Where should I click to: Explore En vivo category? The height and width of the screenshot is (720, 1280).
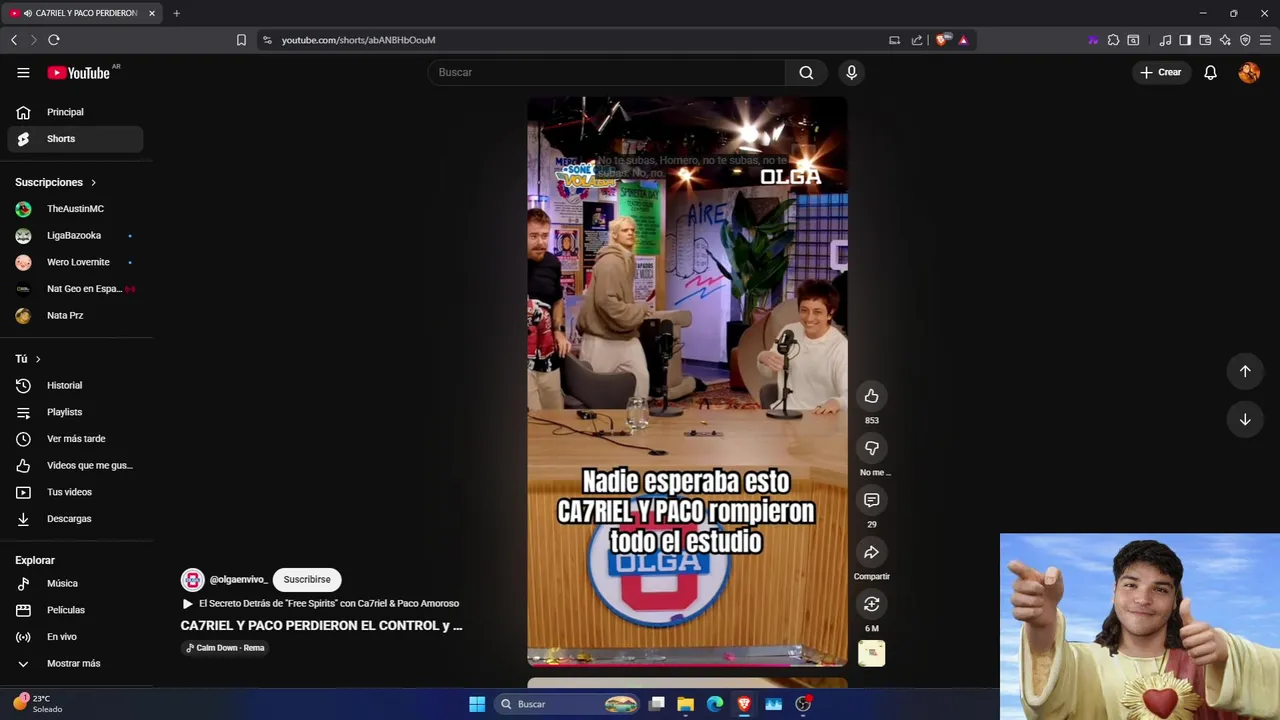pos(75,637)
